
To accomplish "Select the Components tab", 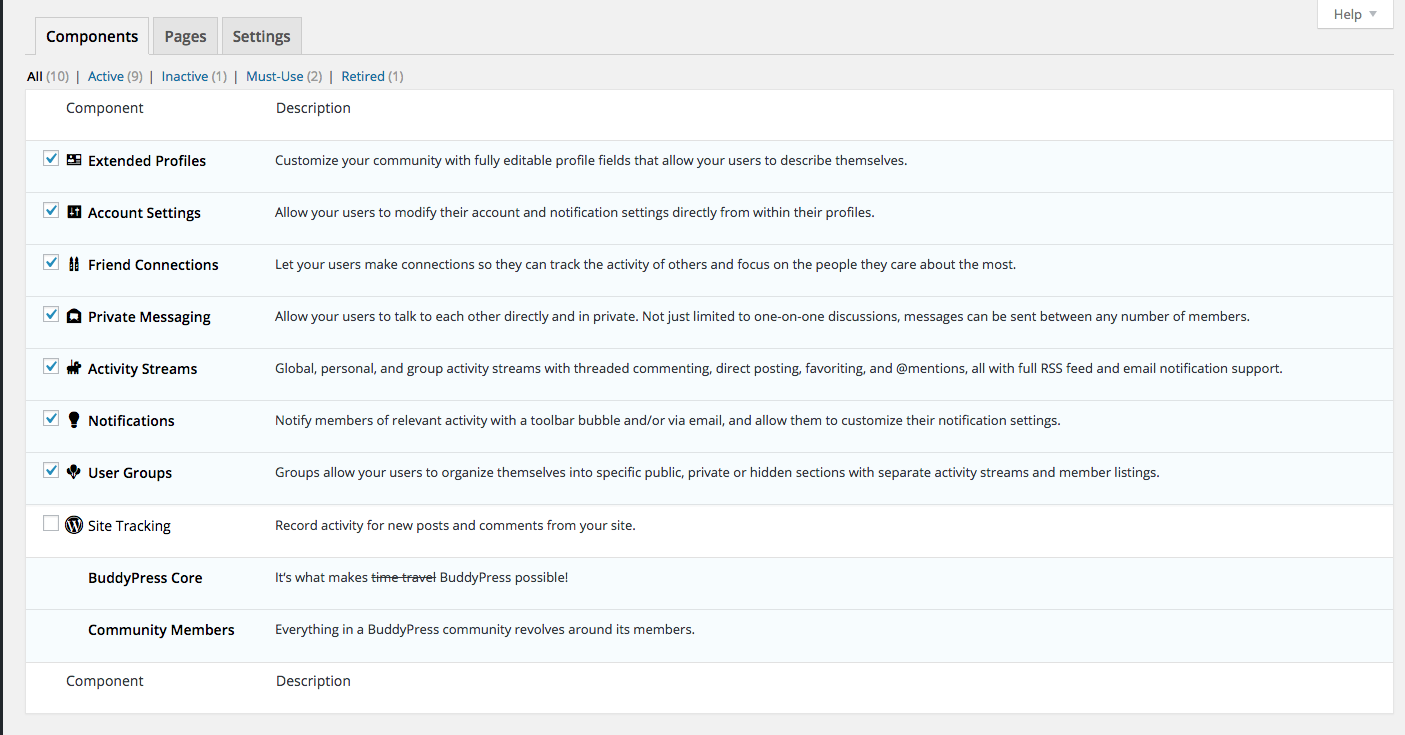I will pyautogui.click(x=92, y=36).
